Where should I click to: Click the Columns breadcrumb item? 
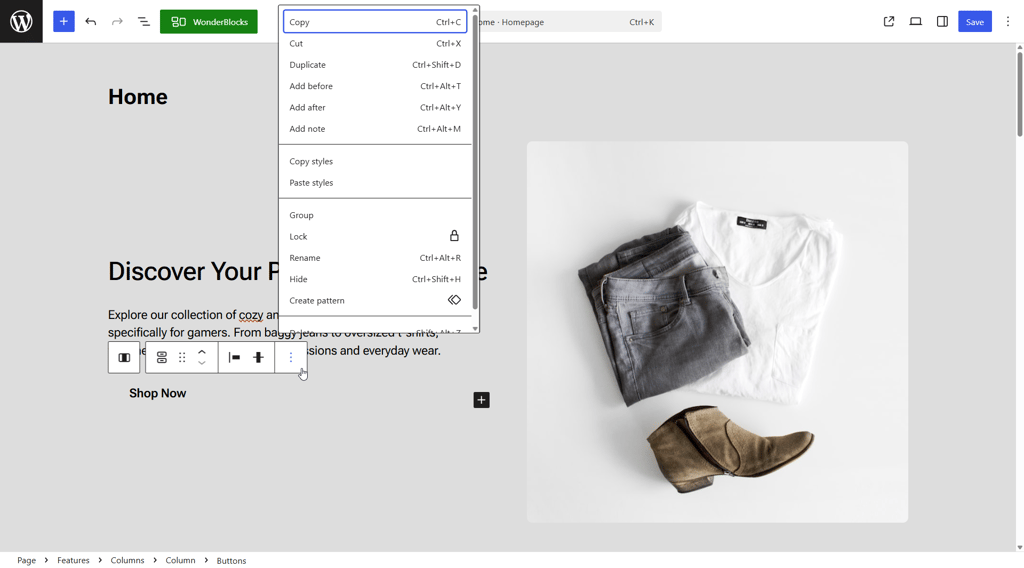click(x=127, y=560)
